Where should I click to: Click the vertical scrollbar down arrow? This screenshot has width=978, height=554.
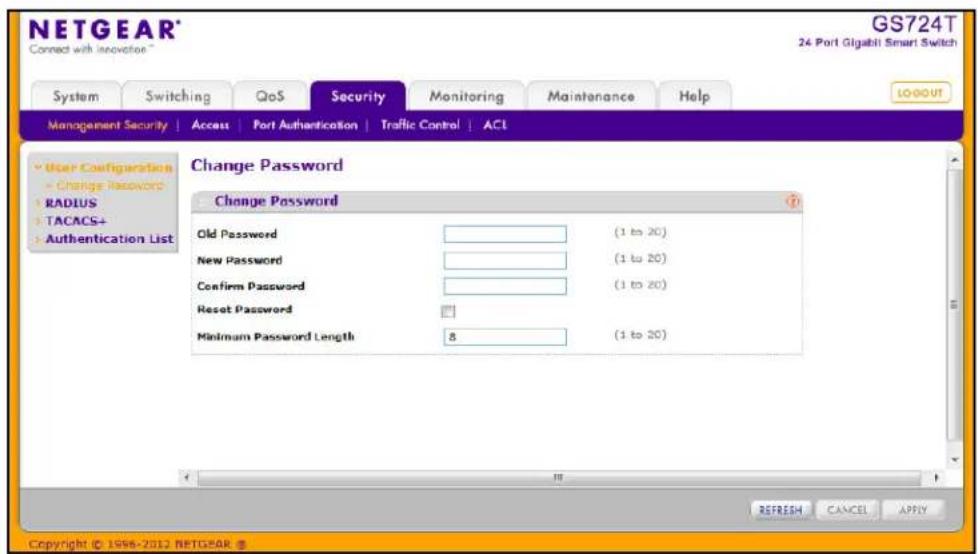coord(954,460)
